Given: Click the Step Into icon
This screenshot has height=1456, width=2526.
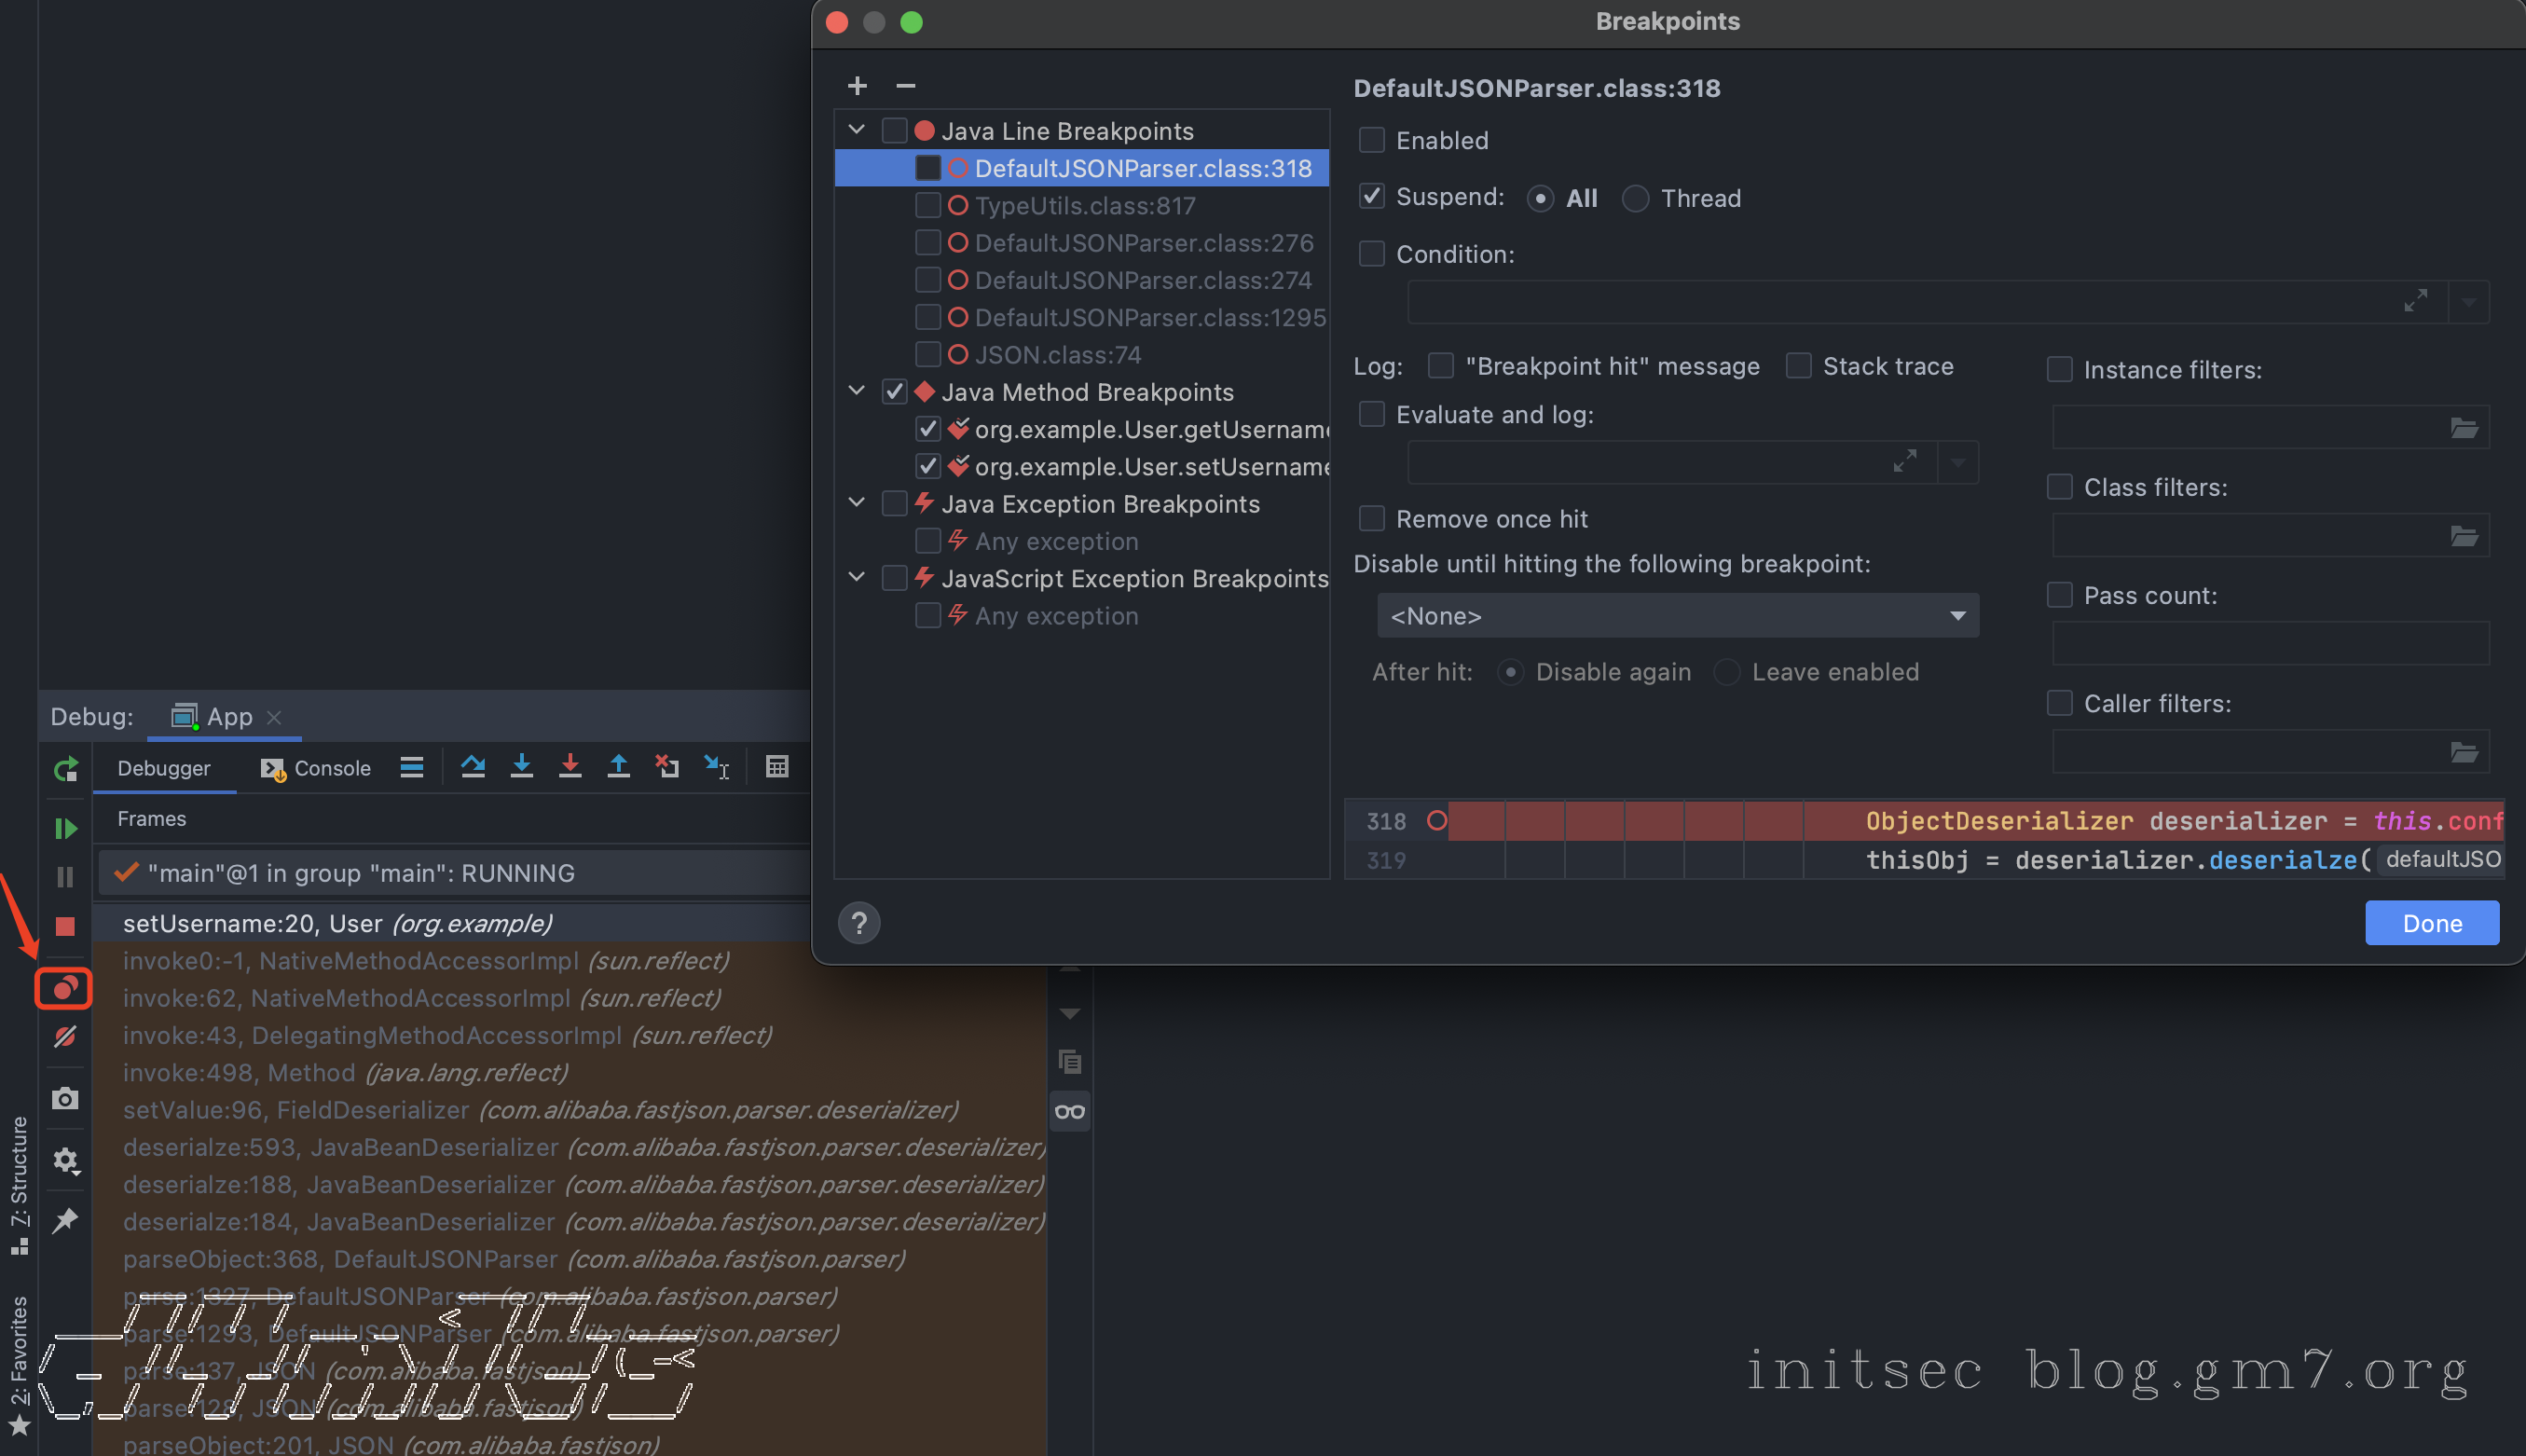Looking at the screenshot, I should (521, 767).
